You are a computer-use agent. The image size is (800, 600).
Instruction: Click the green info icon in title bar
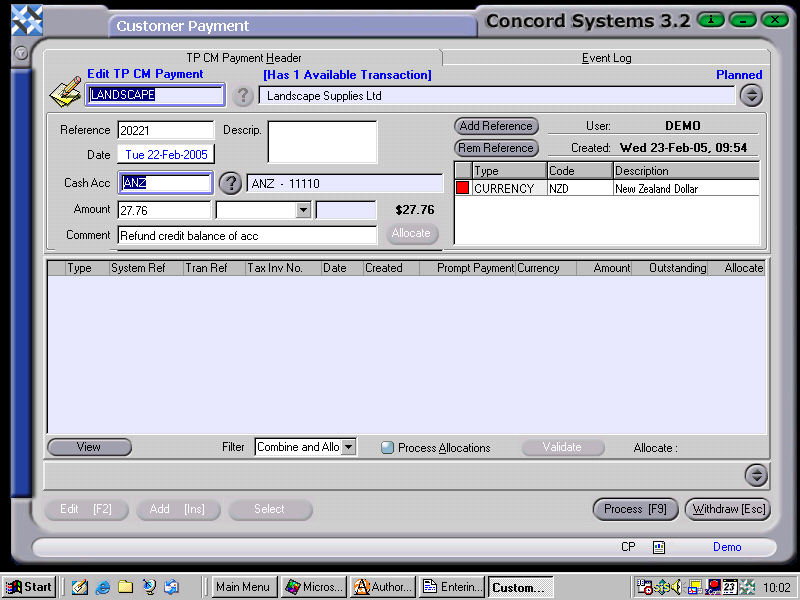(711, 20)
